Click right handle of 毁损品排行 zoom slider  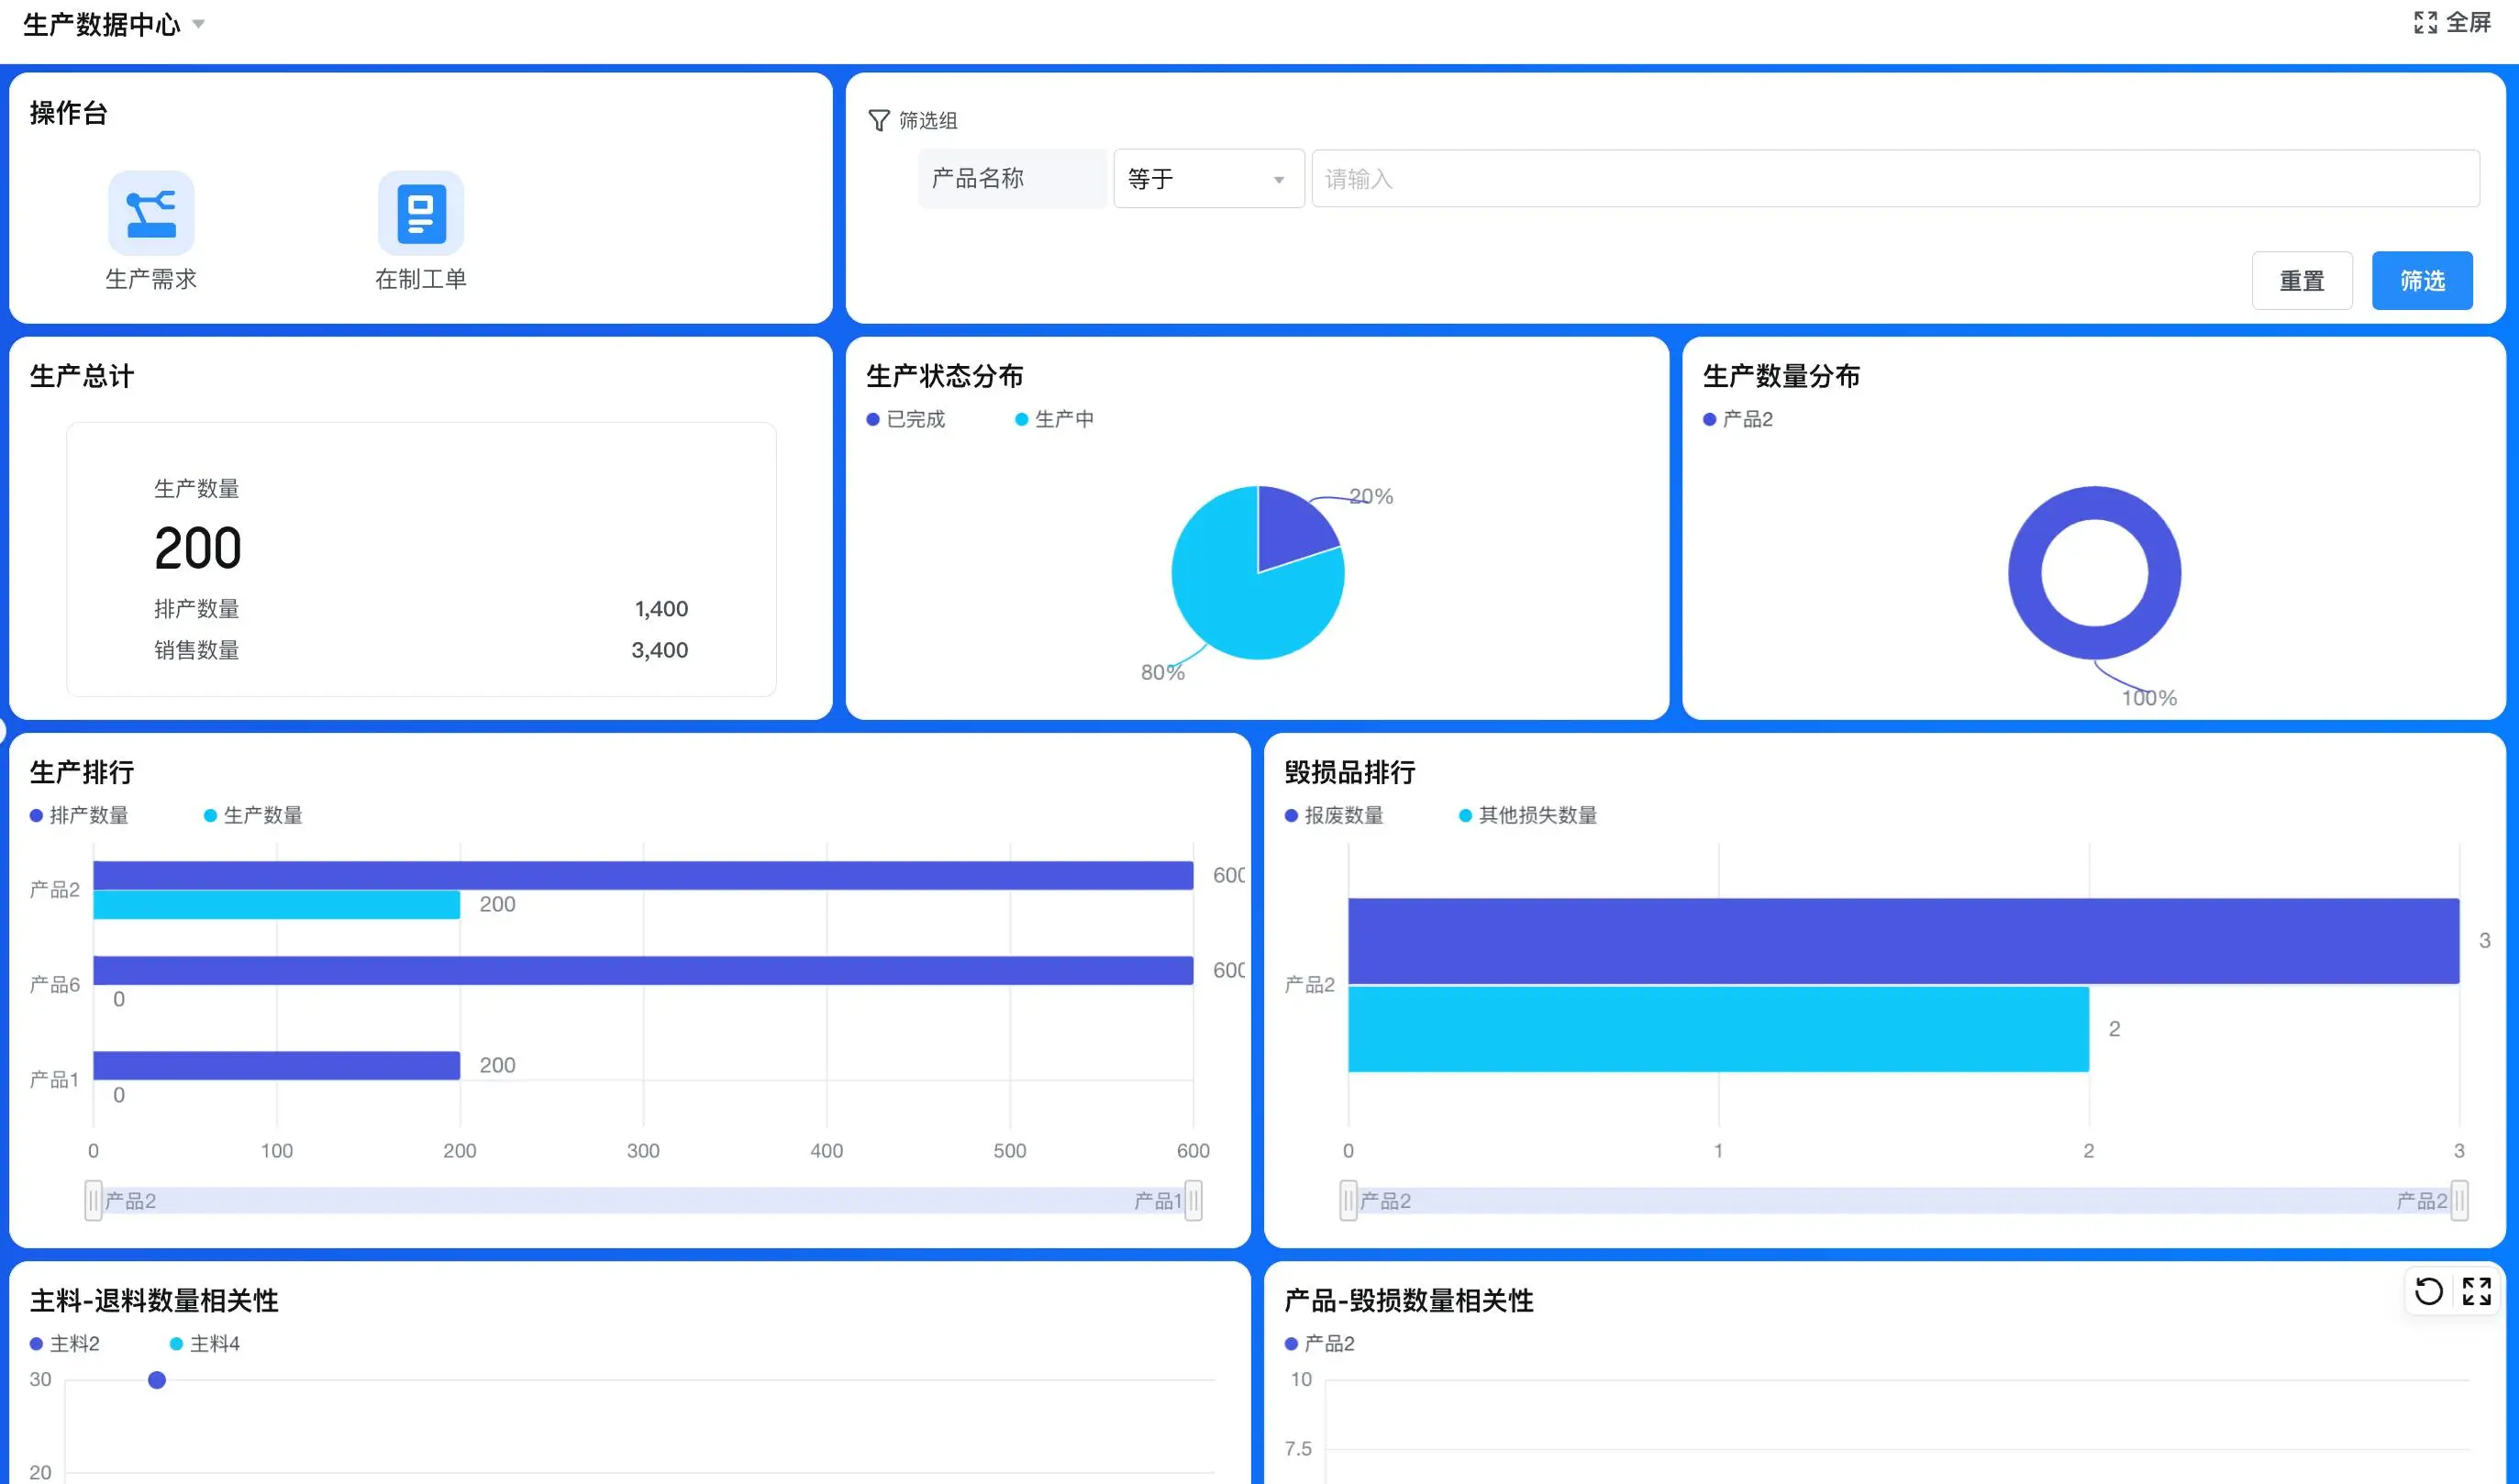coord(2459,1200)
